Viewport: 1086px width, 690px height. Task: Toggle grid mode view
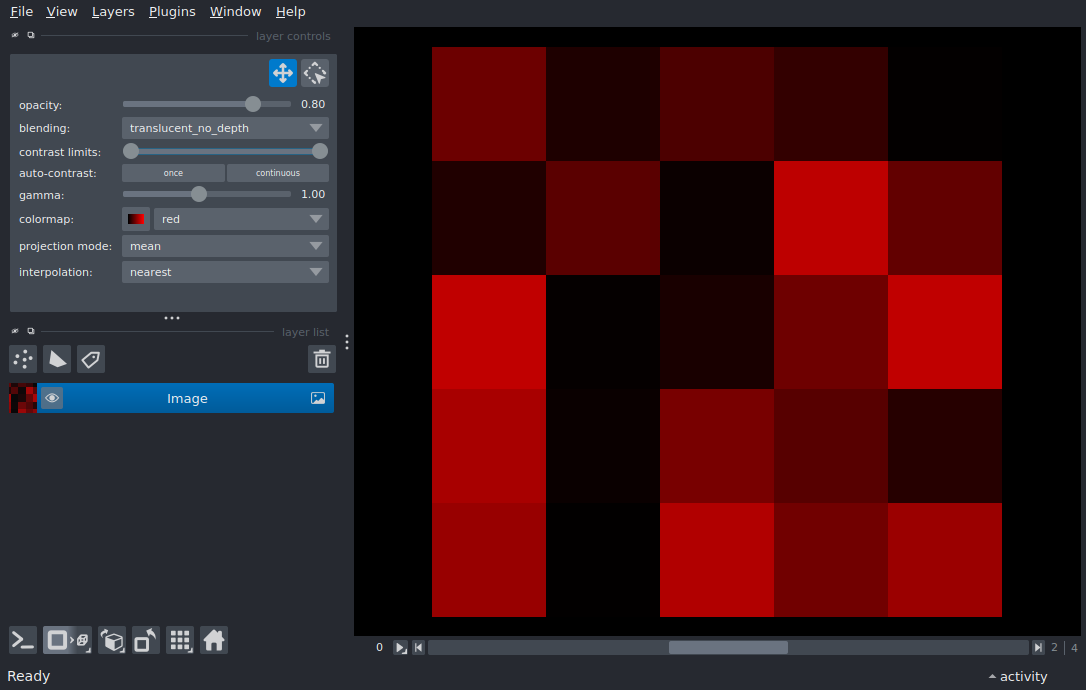click(x=180, y=640)
